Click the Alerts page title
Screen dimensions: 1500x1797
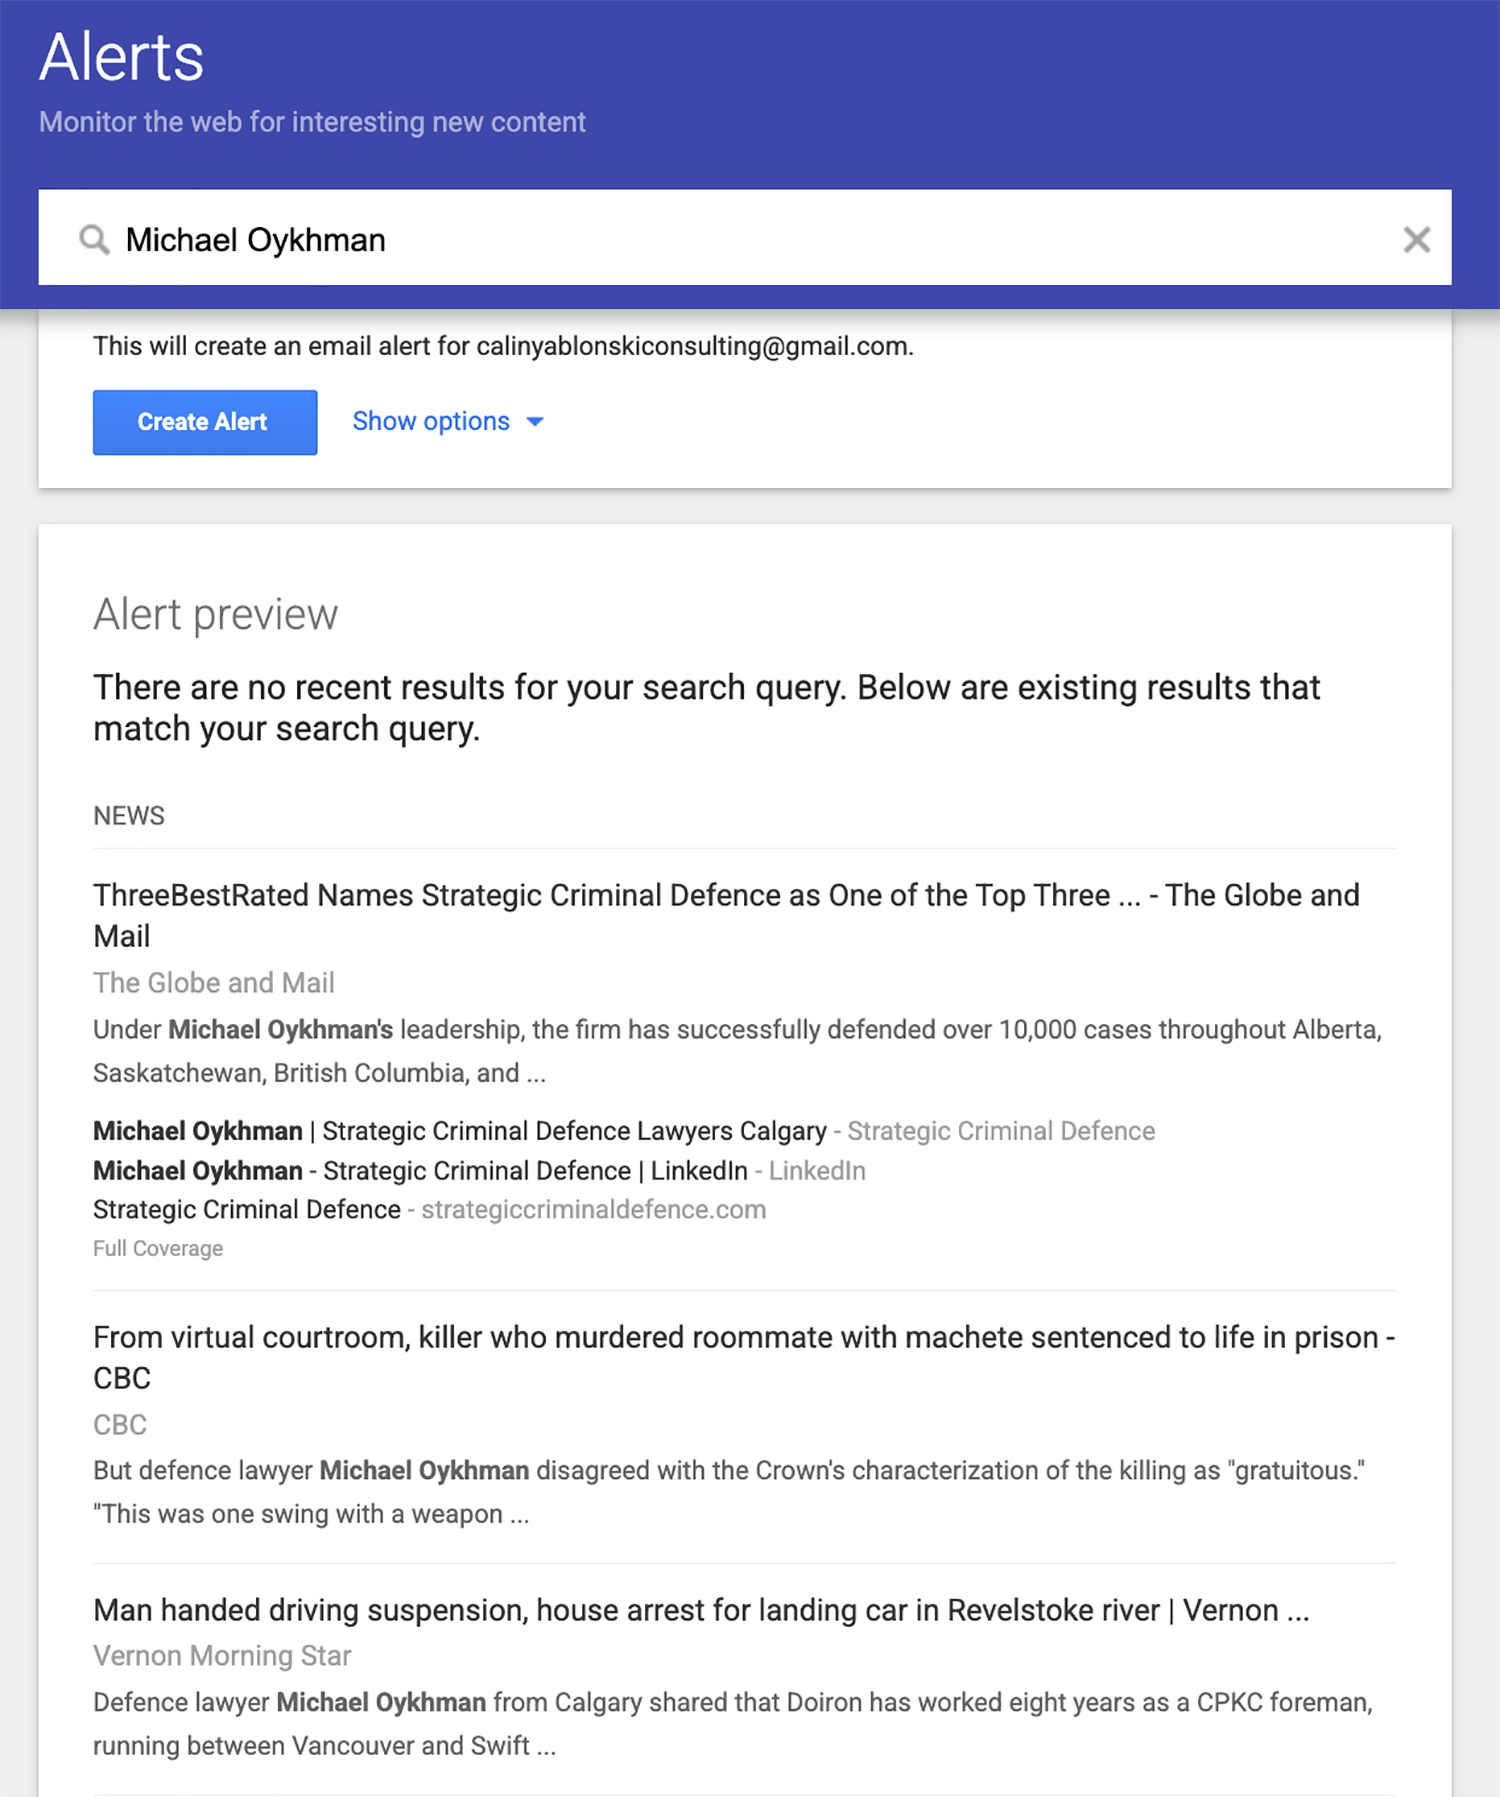click(x=120, y=57)
